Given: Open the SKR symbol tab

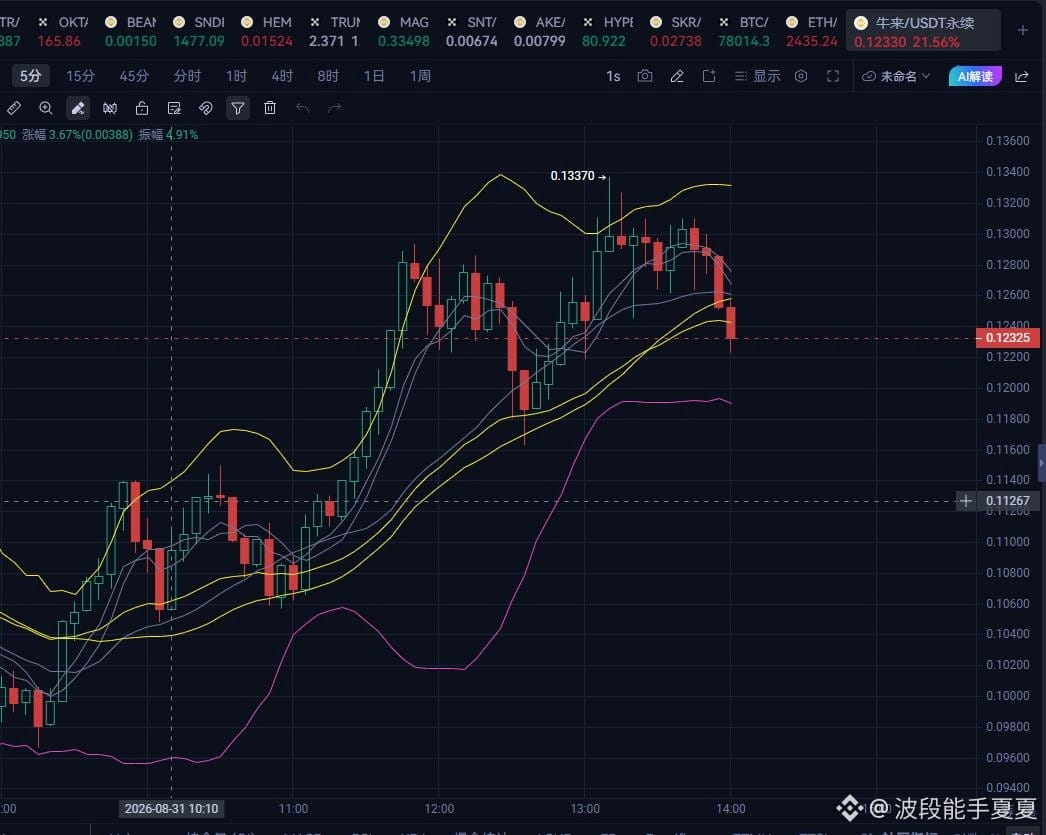Looking at the screenshot, I should 676,31.
